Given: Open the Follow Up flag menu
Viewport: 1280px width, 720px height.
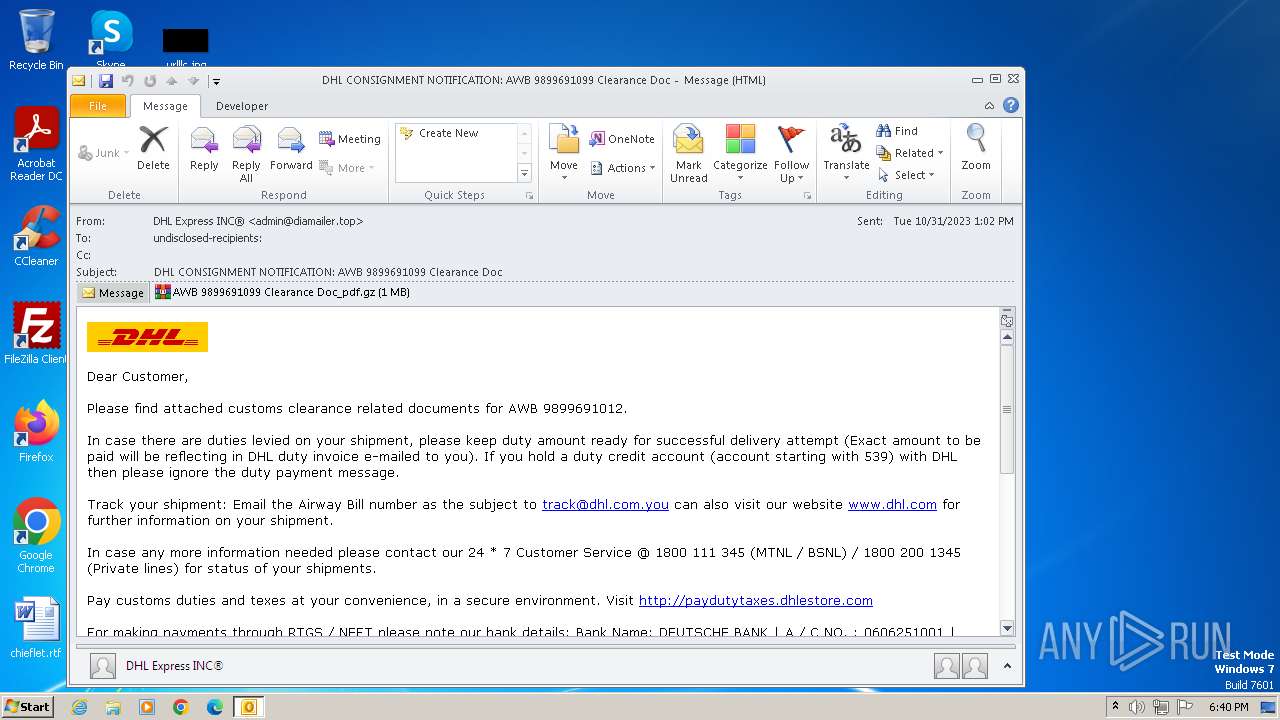Looking at the screenshot, I should pyautogui.click(x=791, y=154).
